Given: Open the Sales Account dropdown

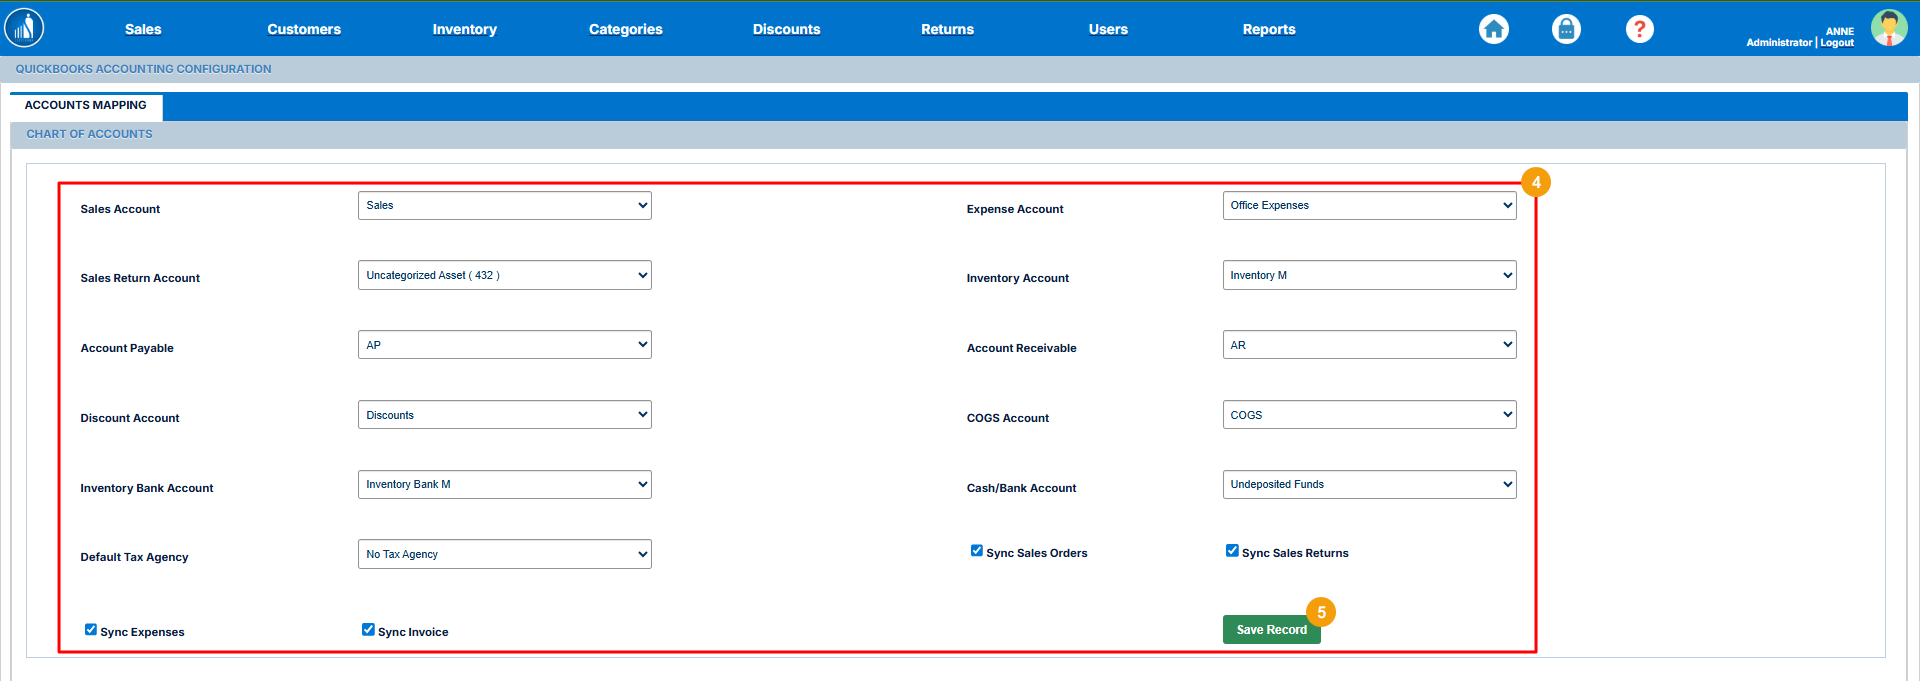Looking at the screenshot, I should (504, 206).
